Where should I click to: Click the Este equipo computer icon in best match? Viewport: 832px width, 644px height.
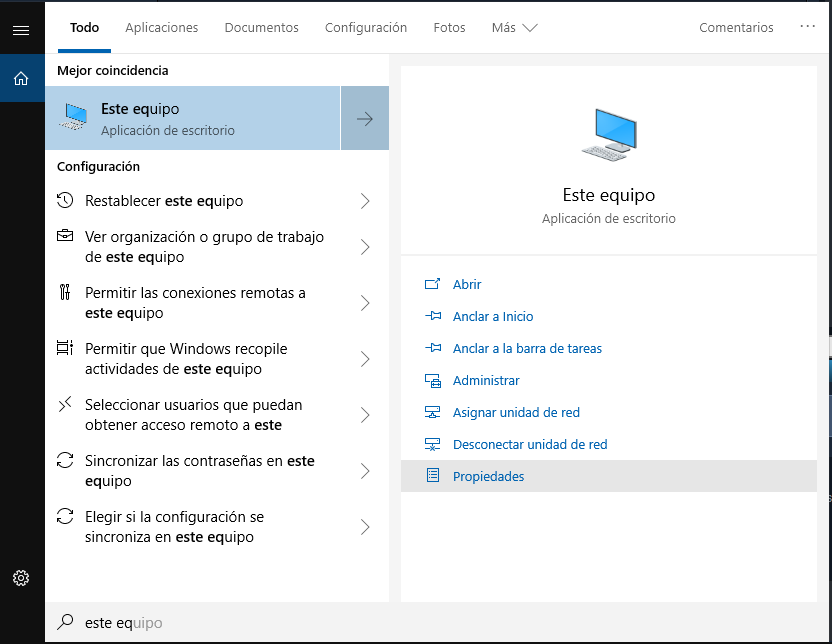(x=73, y=118)
